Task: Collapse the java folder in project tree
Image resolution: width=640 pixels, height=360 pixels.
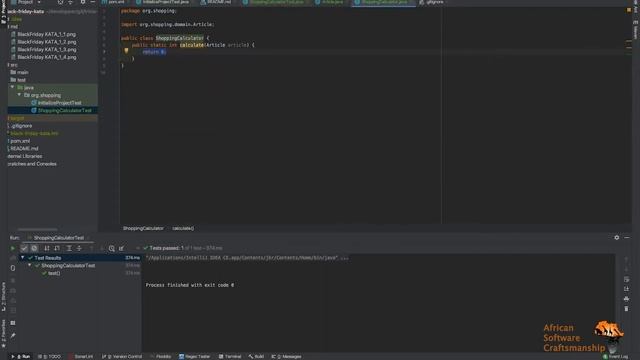Action: pyautogui.click(x=12, y=87)
